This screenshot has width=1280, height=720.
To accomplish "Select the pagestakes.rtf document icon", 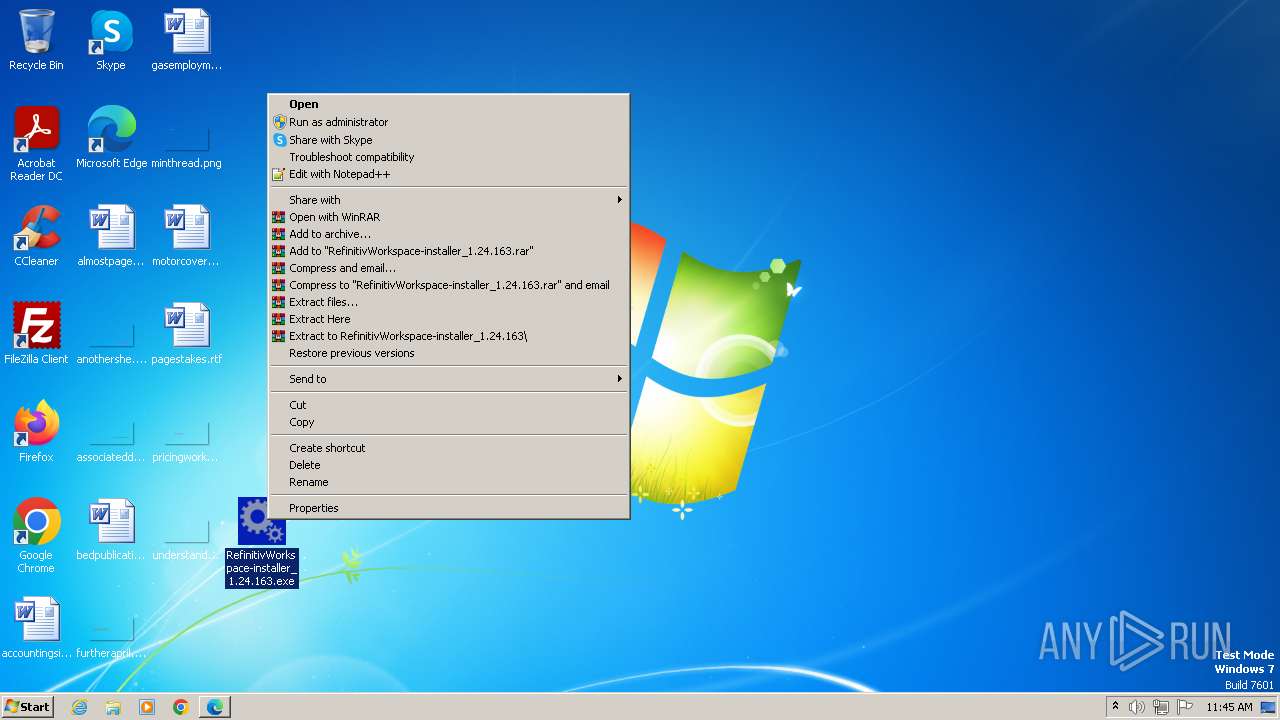I will (186, 333).
